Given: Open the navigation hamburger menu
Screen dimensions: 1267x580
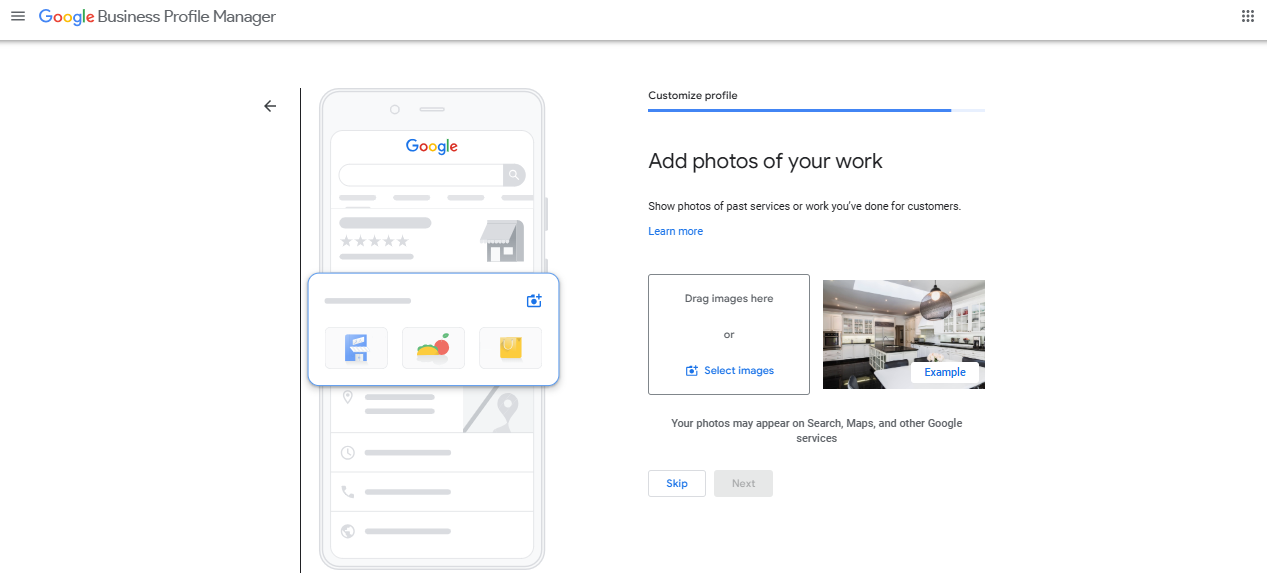Looking at the screenshot, I should 18,16.
